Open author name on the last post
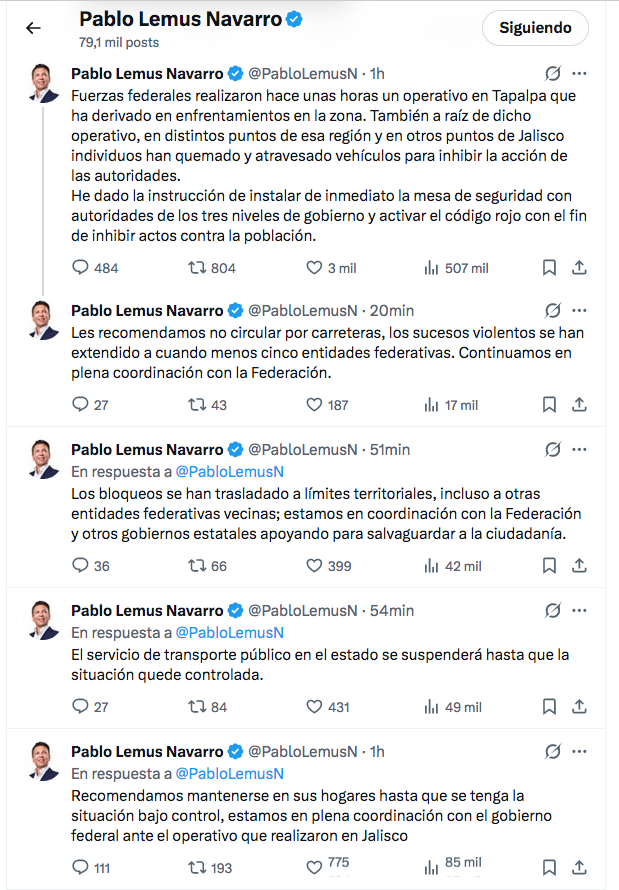This screenshot has height=890, width=619. 147,751
